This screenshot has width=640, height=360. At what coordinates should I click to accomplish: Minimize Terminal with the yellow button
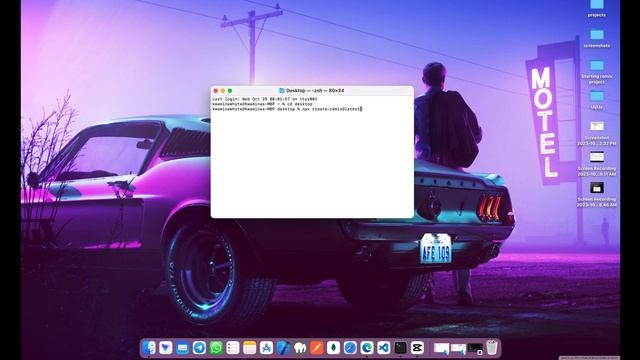222,91
